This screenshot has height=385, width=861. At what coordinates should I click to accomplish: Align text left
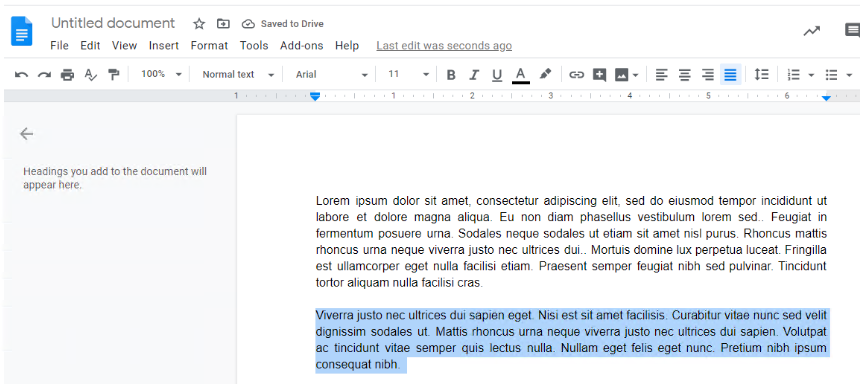click(x=662, y=75)
